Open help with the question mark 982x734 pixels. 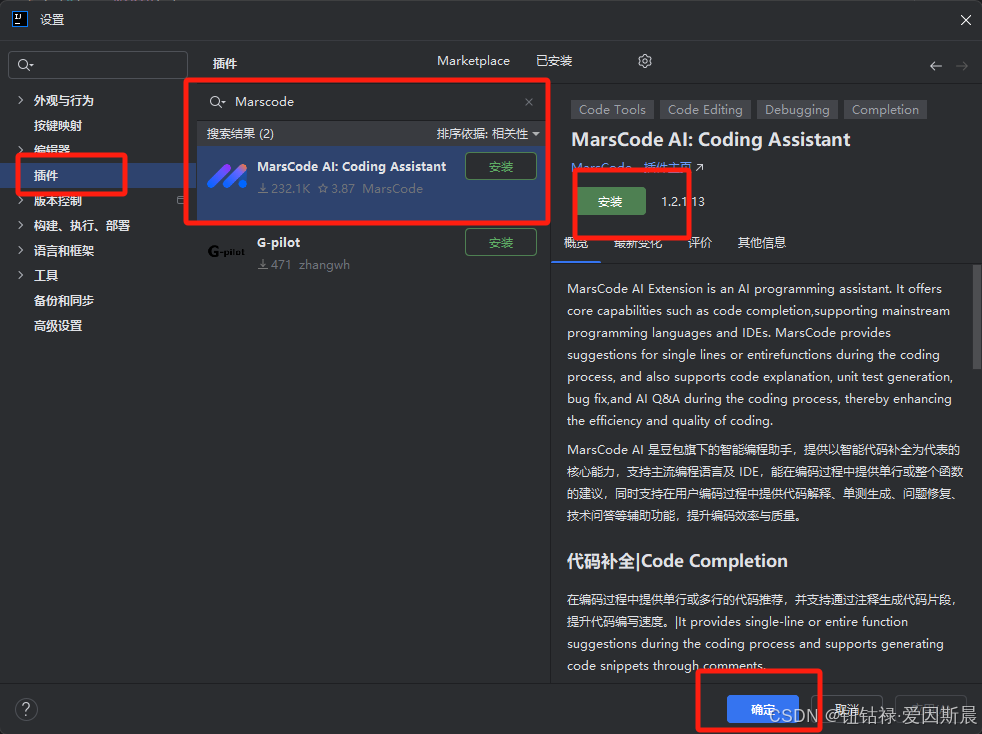click(26, 710)
